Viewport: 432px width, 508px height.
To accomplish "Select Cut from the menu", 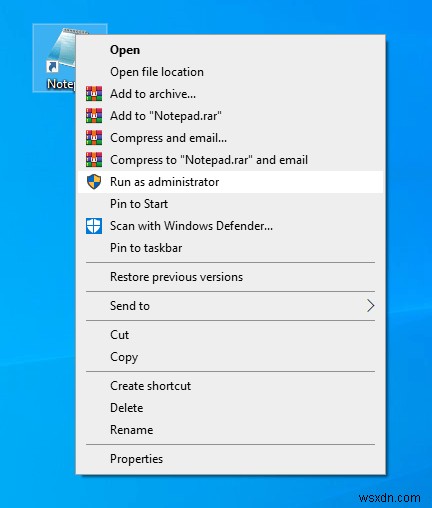I will (230, 335).
